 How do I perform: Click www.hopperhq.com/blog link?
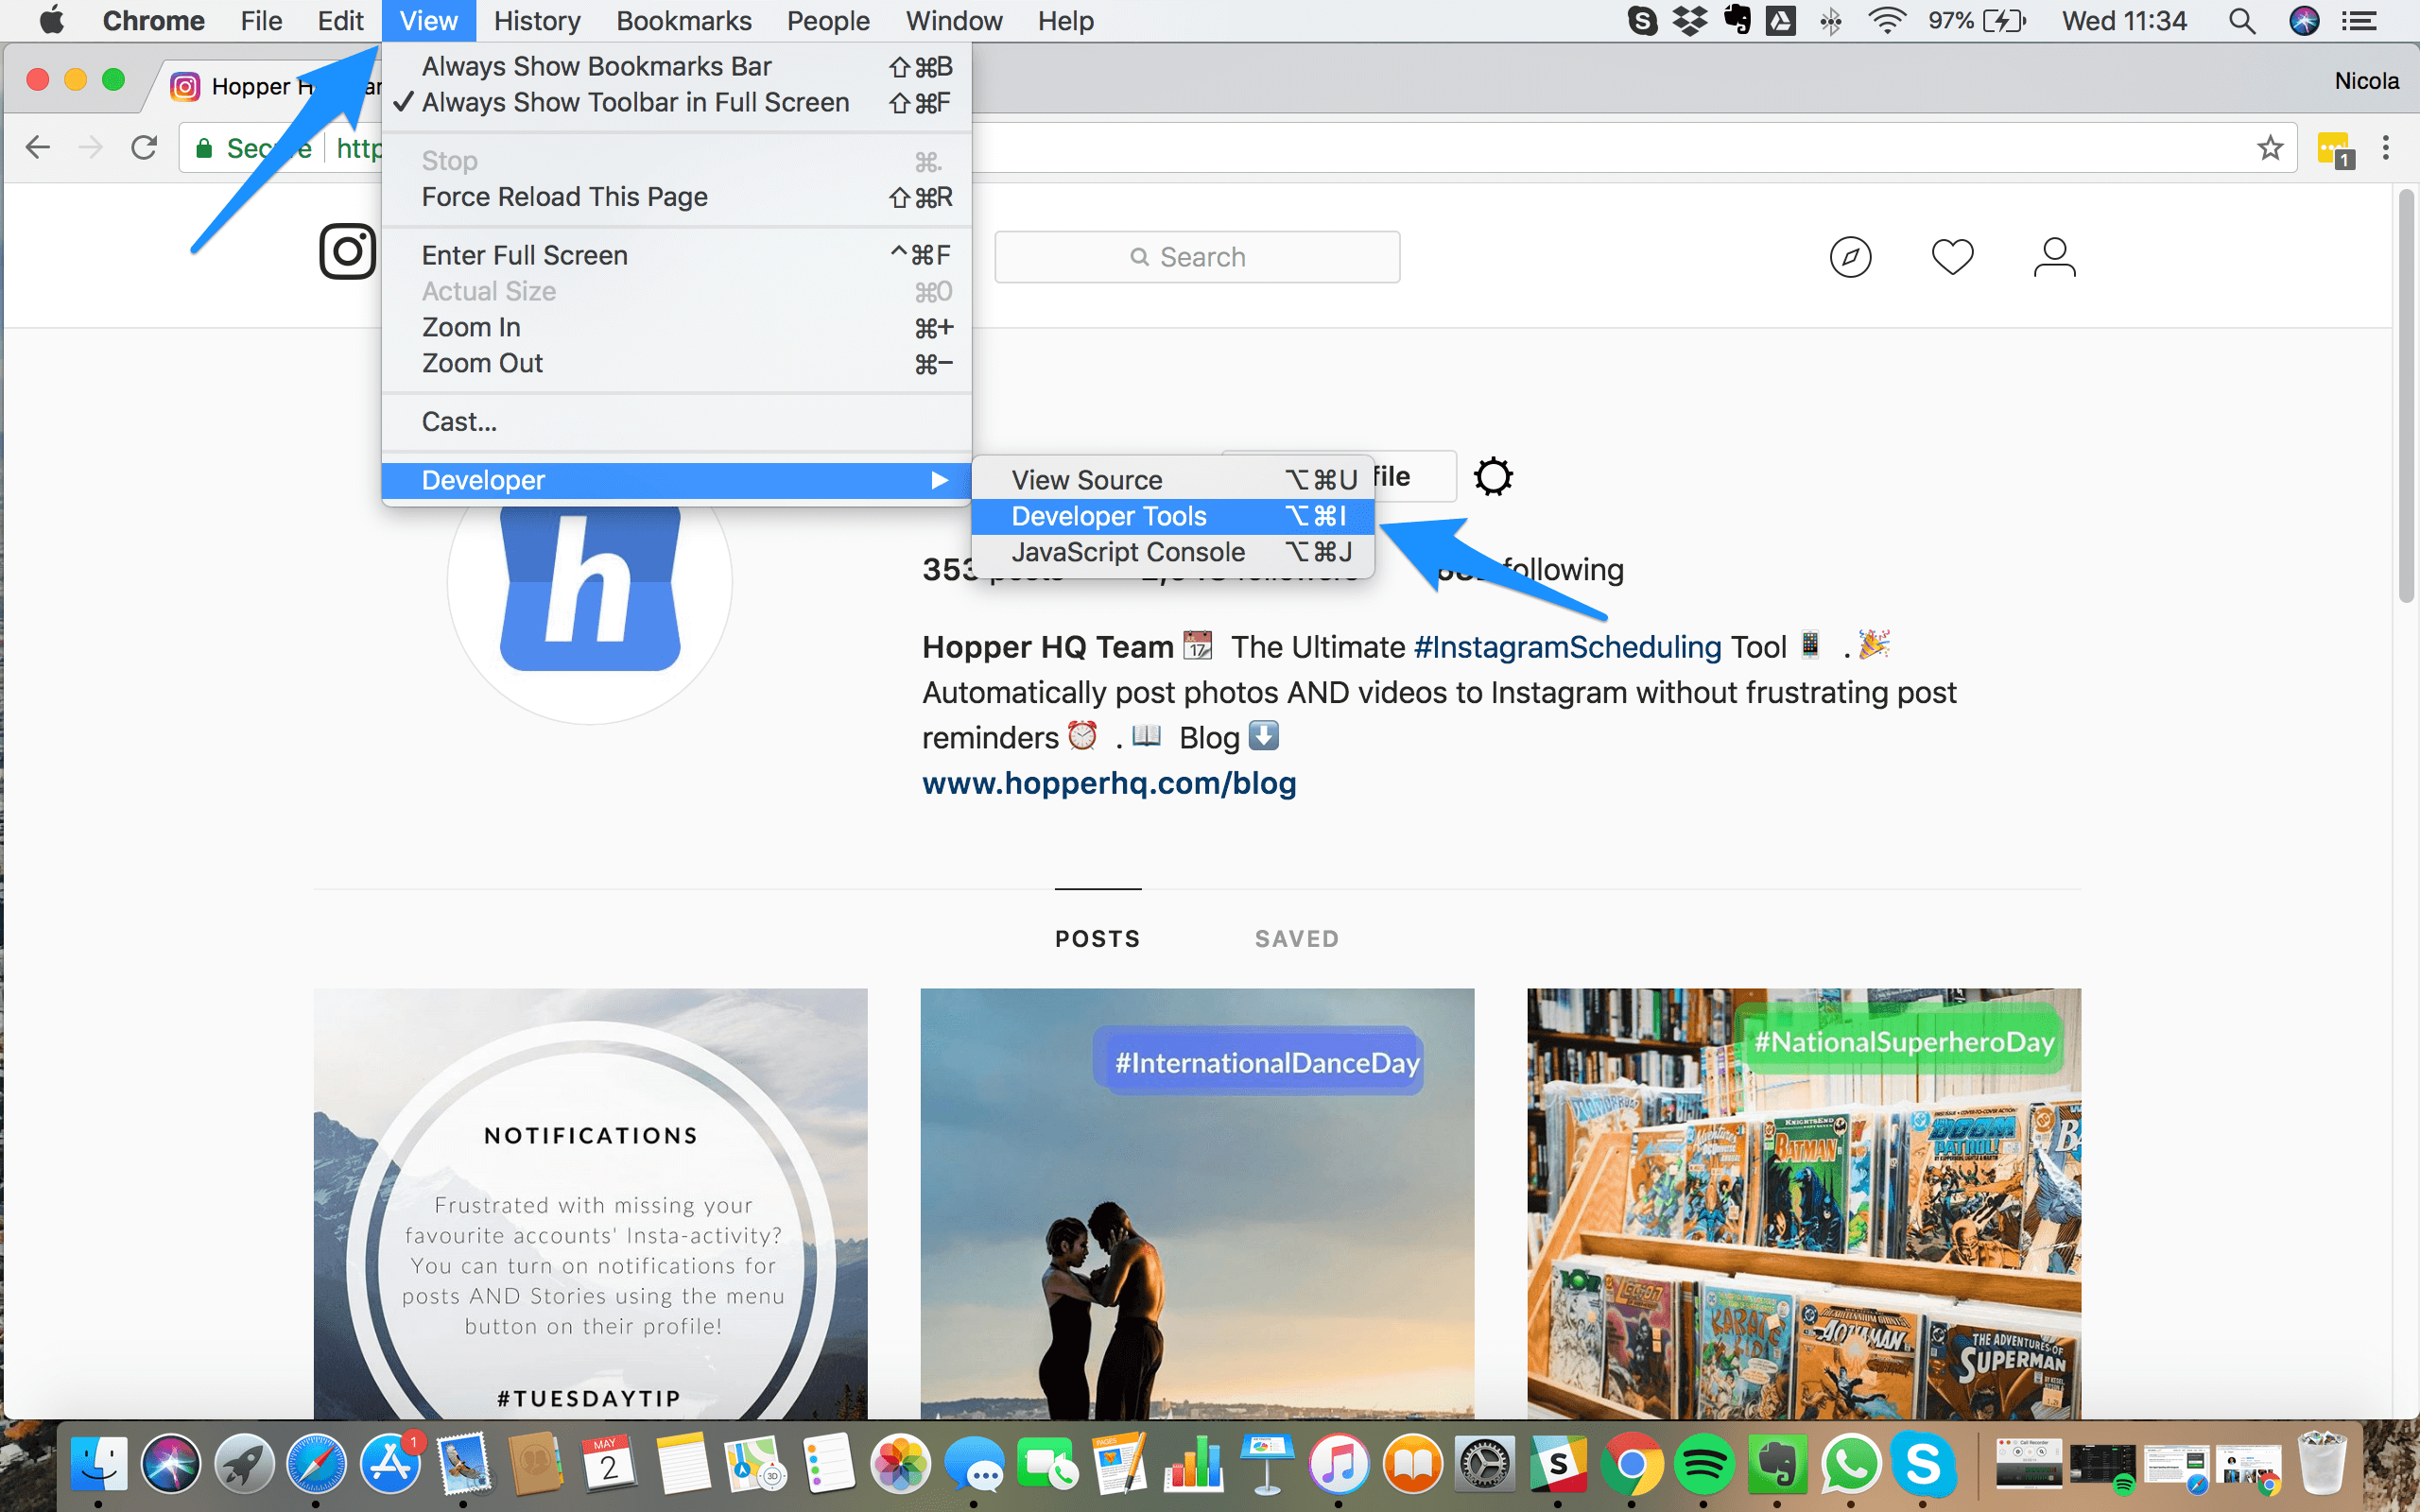pos(1110,782)
